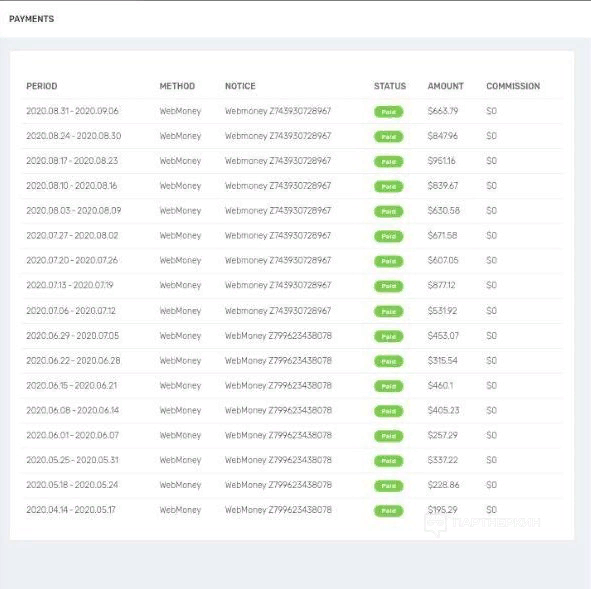Click Paid badge in the $877.12 row
The image size is (591, 589).
point(389,286)
